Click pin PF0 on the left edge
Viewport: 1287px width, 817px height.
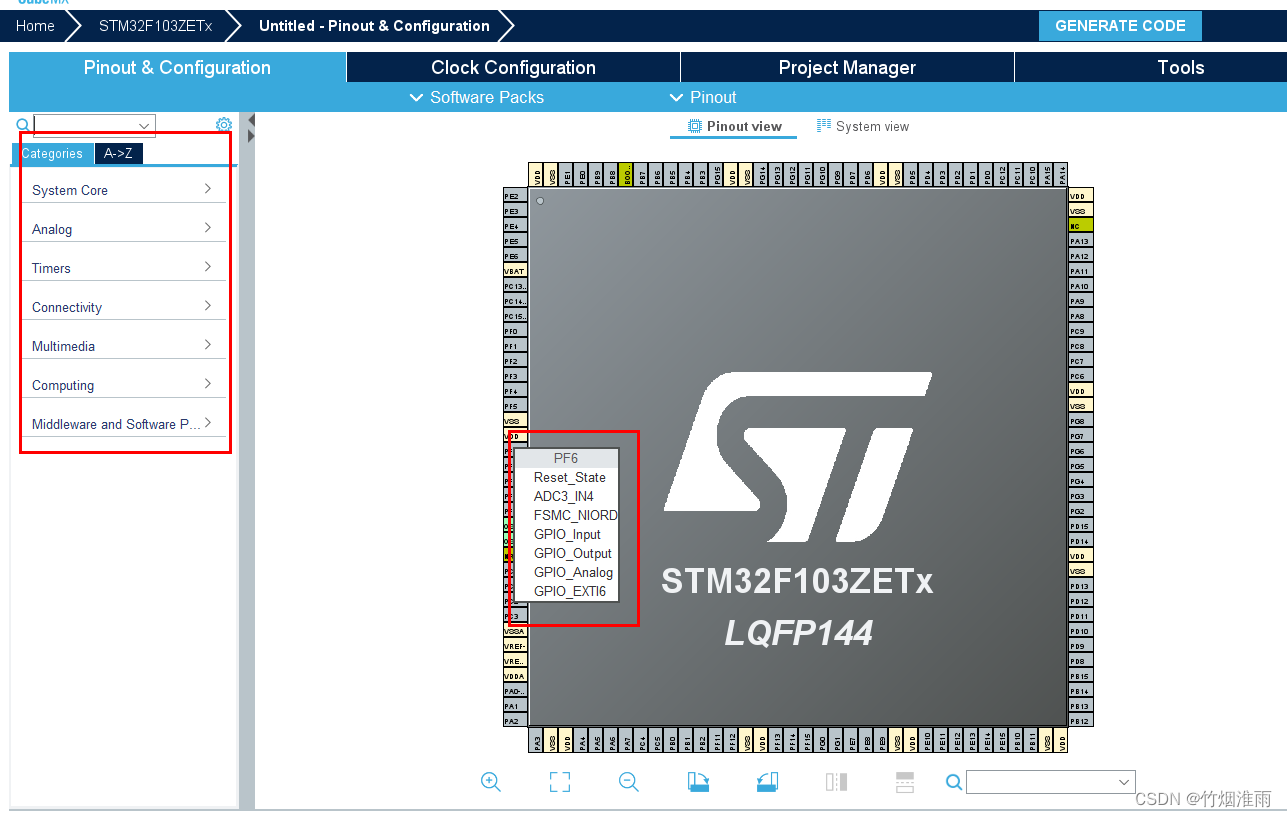(515, 331)
